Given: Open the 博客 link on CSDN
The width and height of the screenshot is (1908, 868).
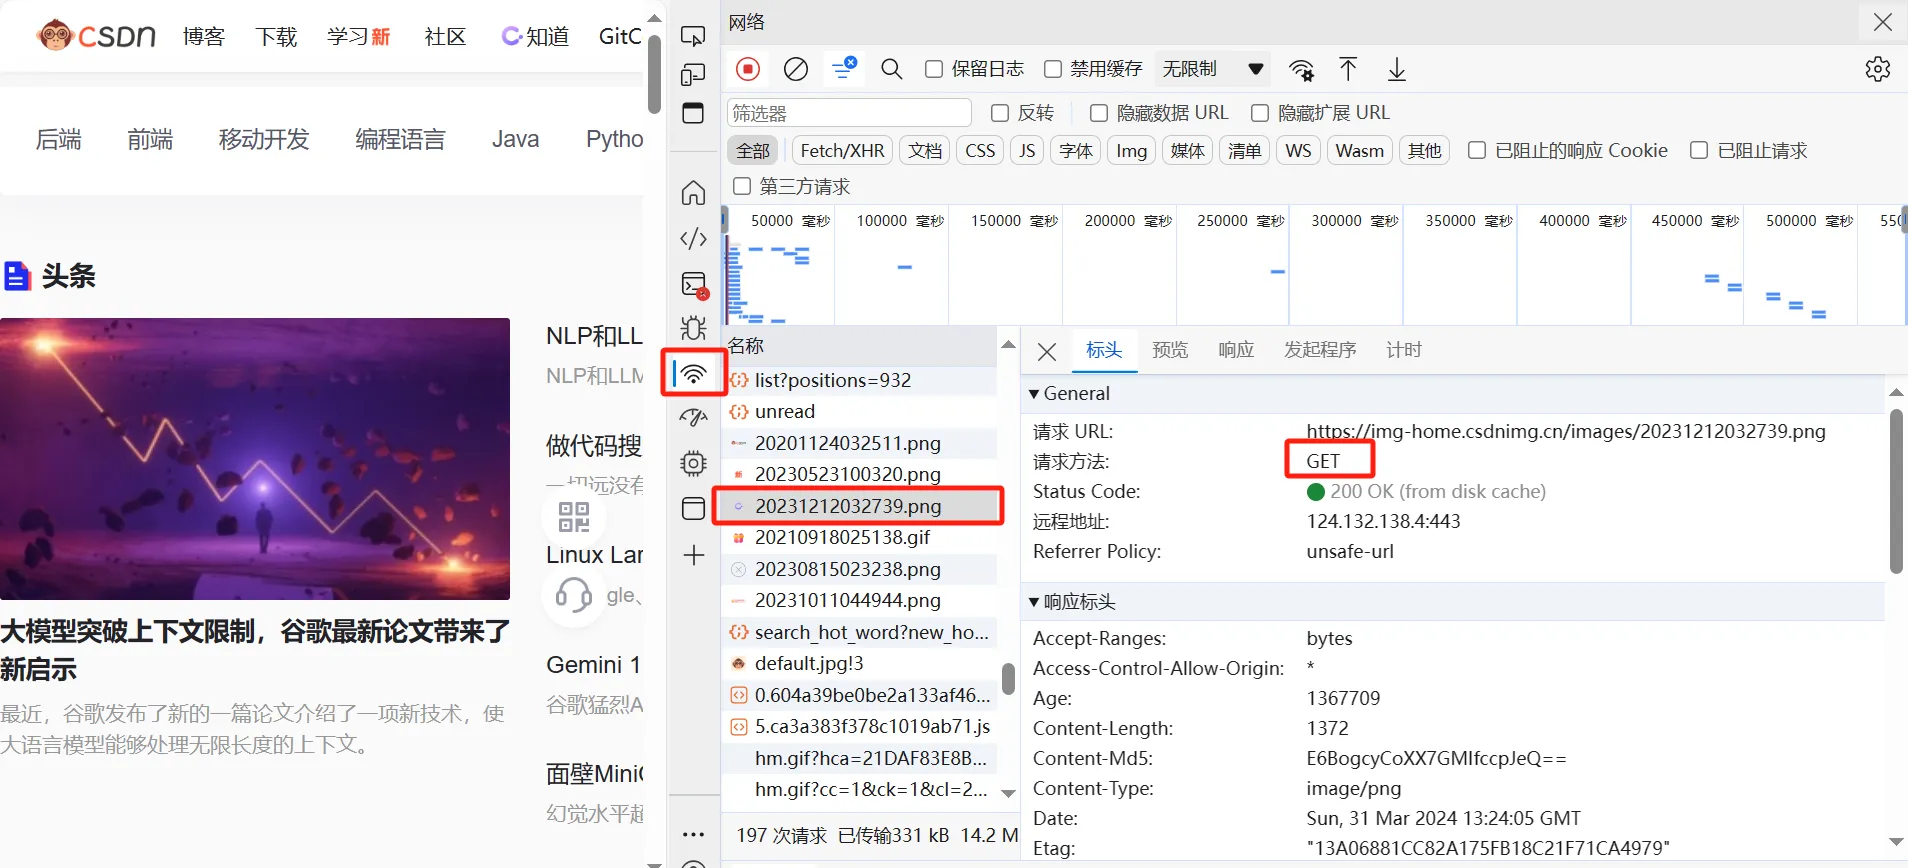Looking at the screenshot, I should (204, 37).
